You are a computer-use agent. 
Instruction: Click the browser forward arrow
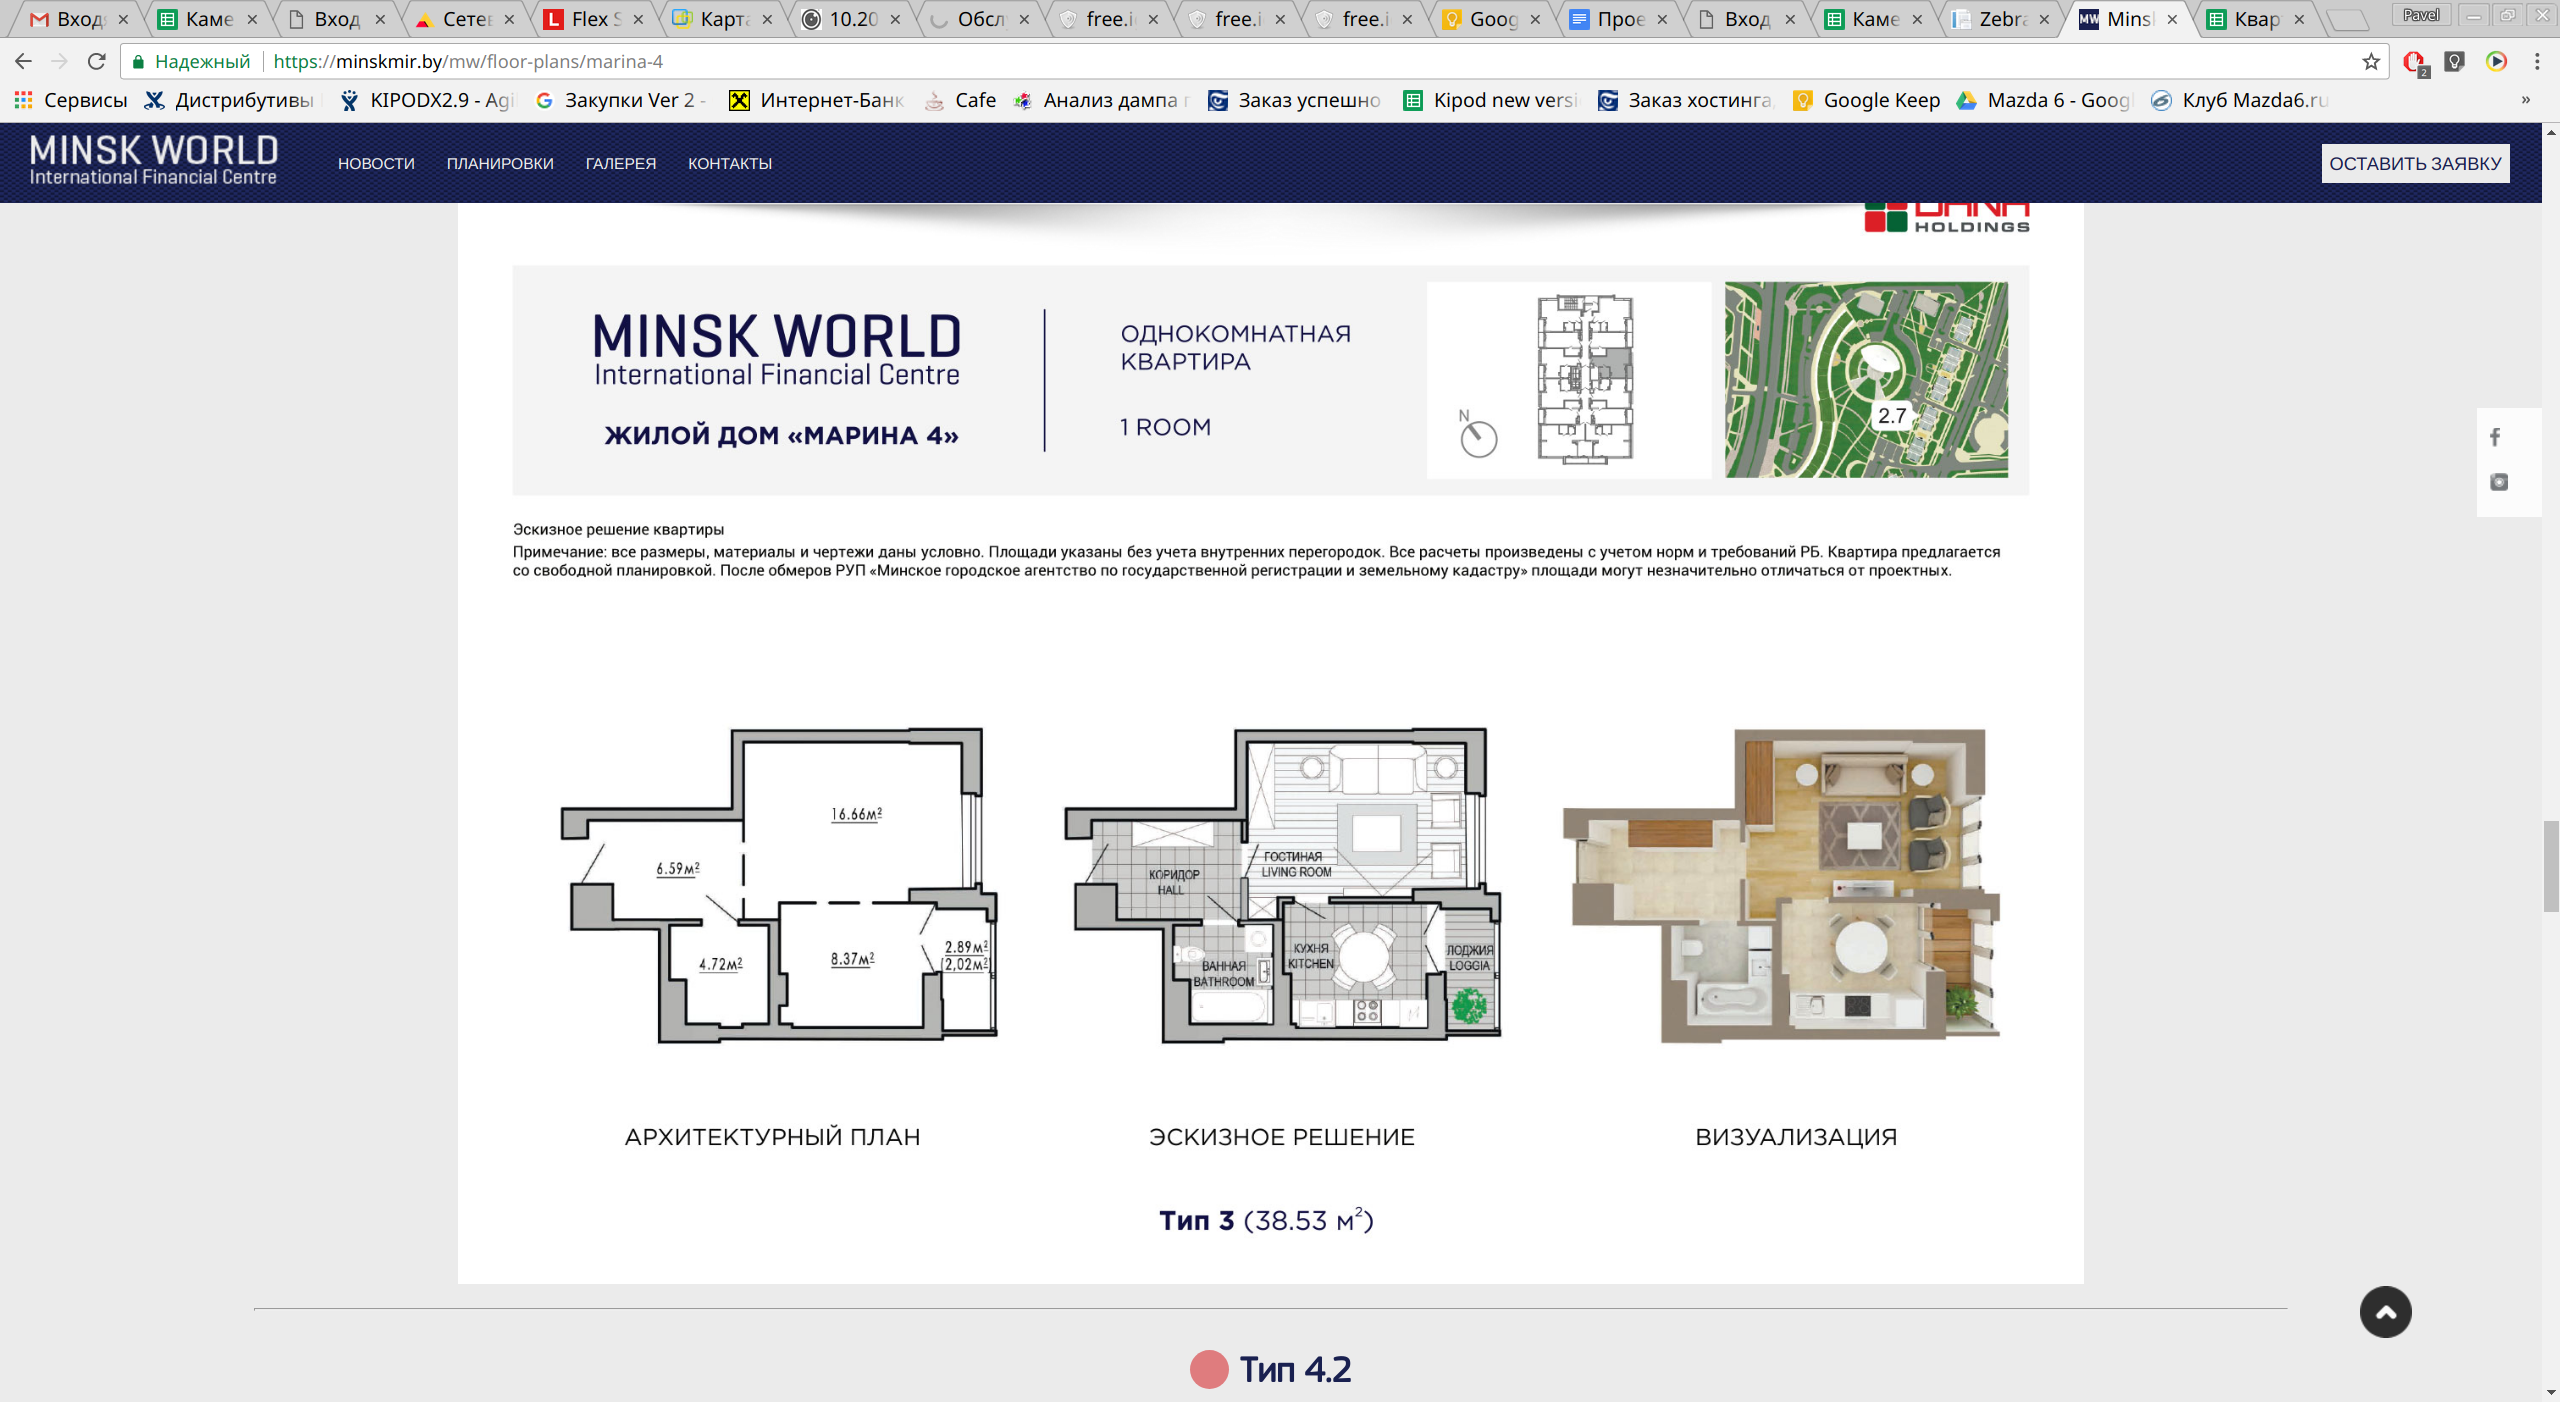[x=59, y=61]
